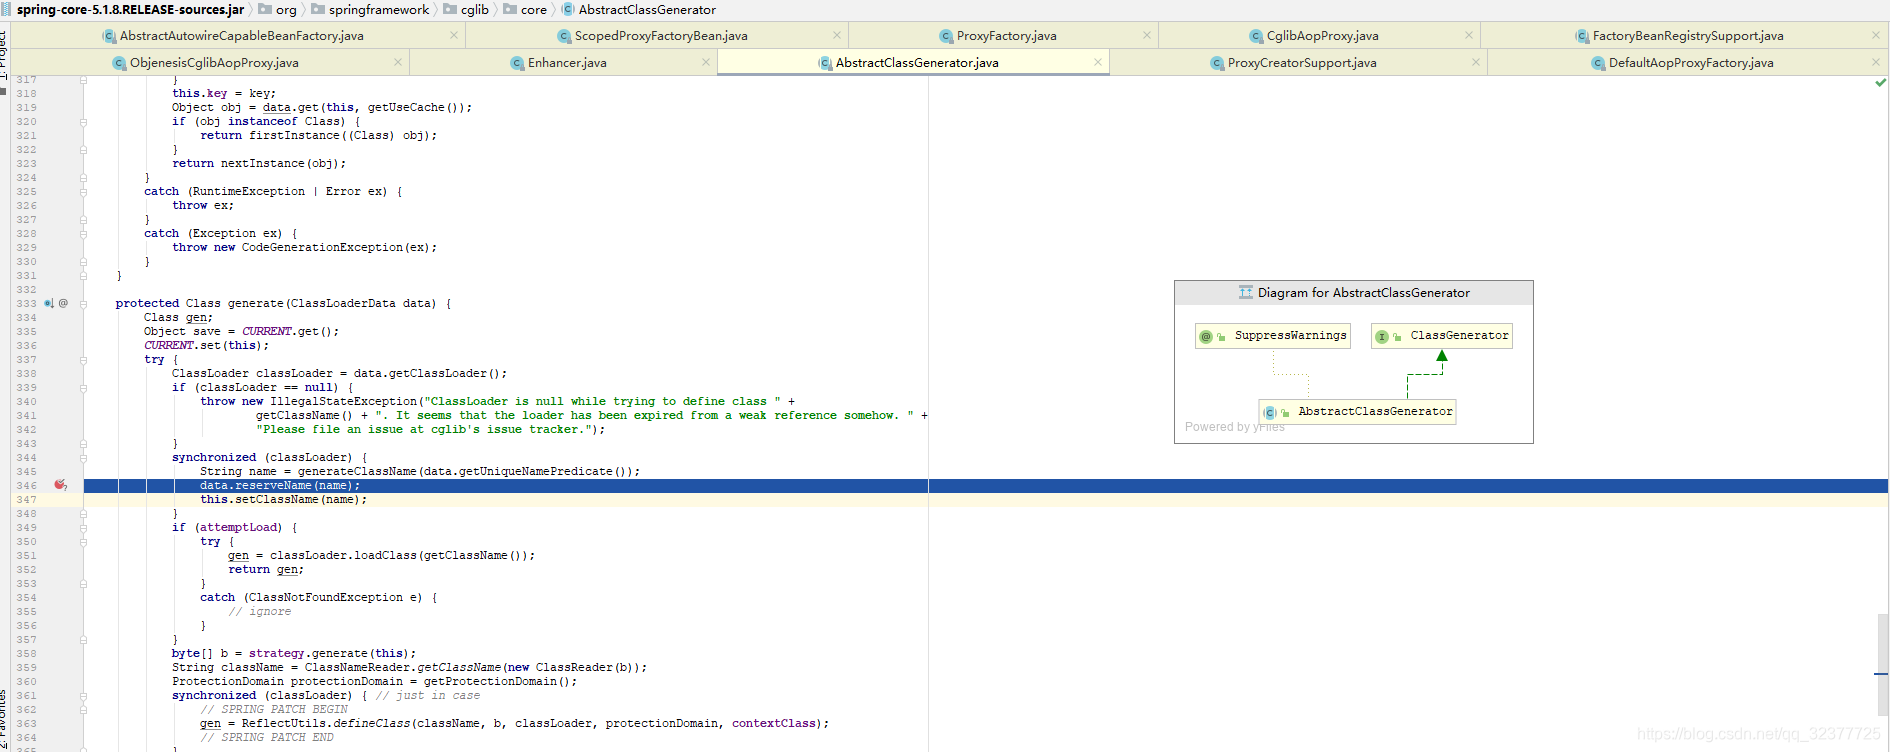Screen dimensions: 1890x752
Task: Click the diagram icon in the popup title
Action: [x=1245, y=293]
